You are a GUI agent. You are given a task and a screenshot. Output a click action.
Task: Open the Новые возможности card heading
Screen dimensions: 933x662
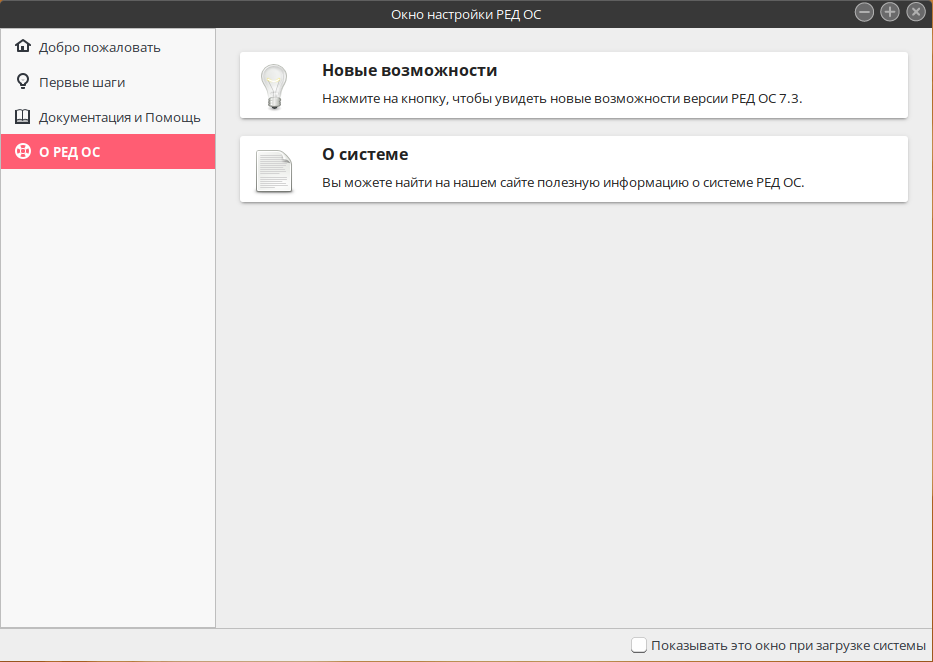[x=409, y=70]
